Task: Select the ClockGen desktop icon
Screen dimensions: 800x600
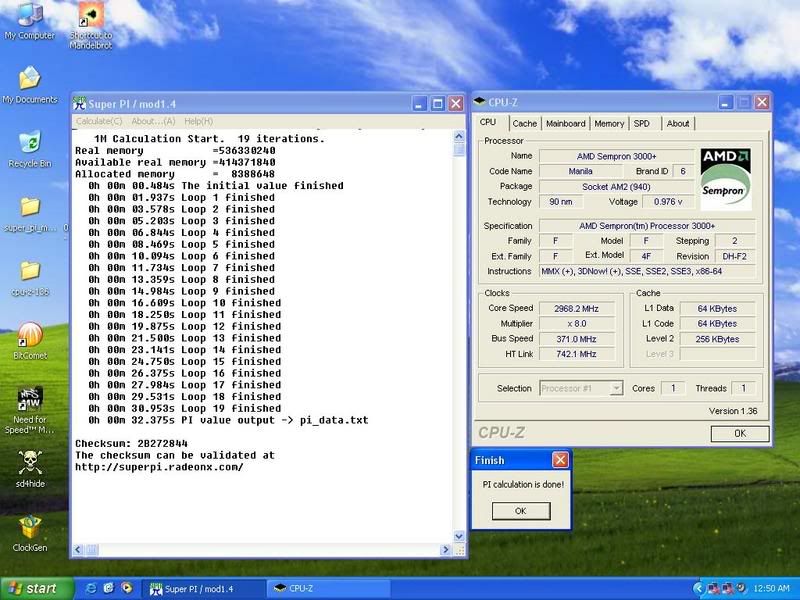Action: click(x=30, y=533)
